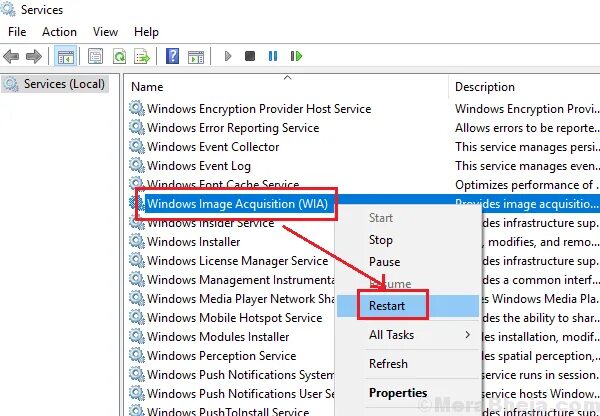Choose Restart in the context menu

pyautogui.click(x=408, y=305)
